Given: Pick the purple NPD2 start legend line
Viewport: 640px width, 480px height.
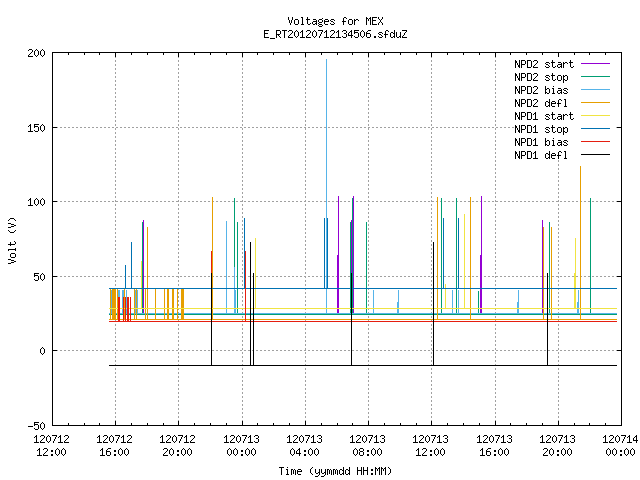Looking at the screenshot, I should coord(595,64).
